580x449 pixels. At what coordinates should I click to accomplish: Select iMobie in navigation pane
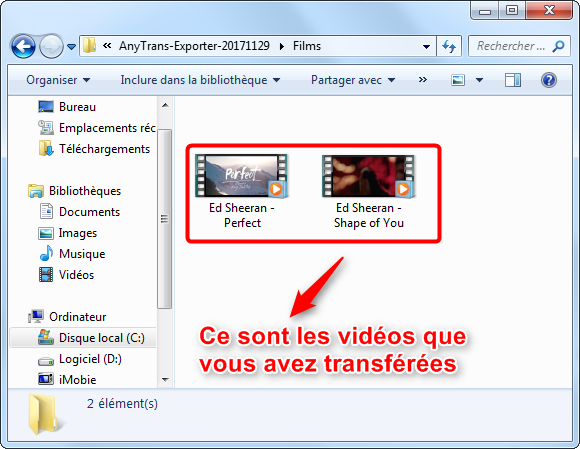coord(78,380)
